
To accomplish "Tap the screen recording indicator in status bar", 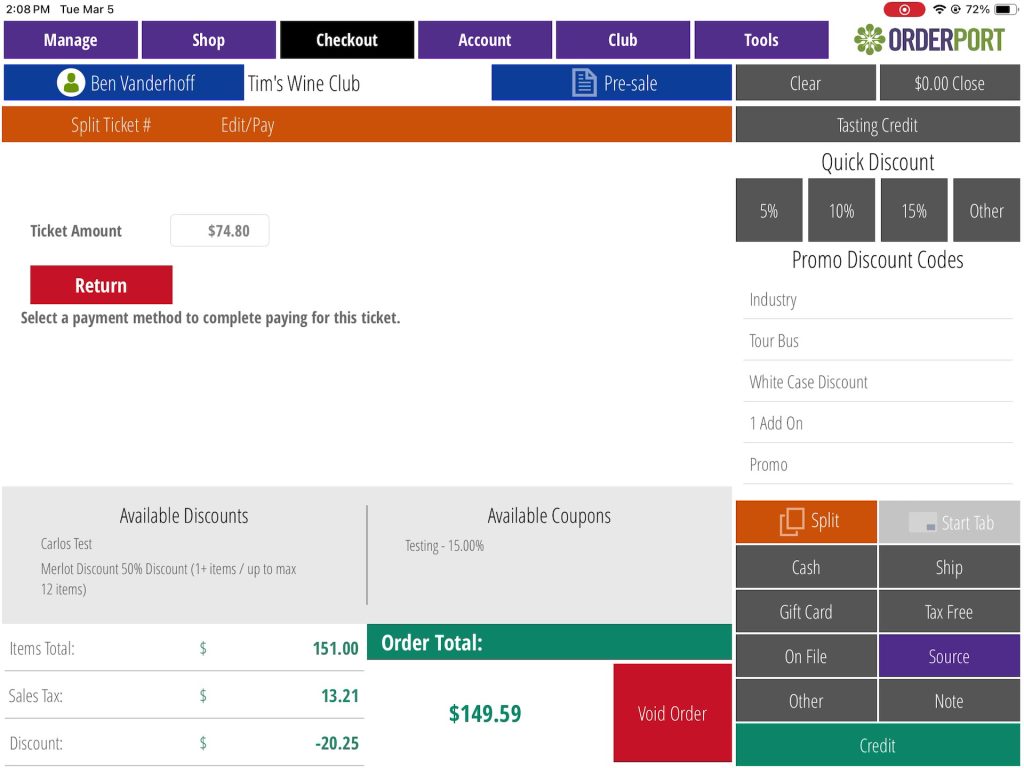I will point(904,9).
